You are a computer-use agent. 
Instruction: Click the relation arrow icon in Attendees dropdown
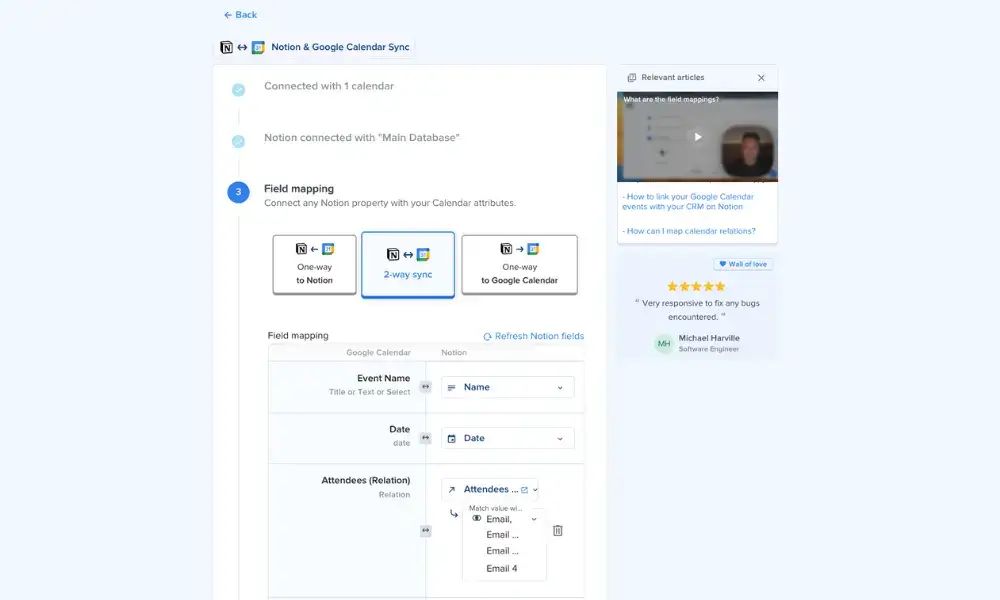[452, 490]
